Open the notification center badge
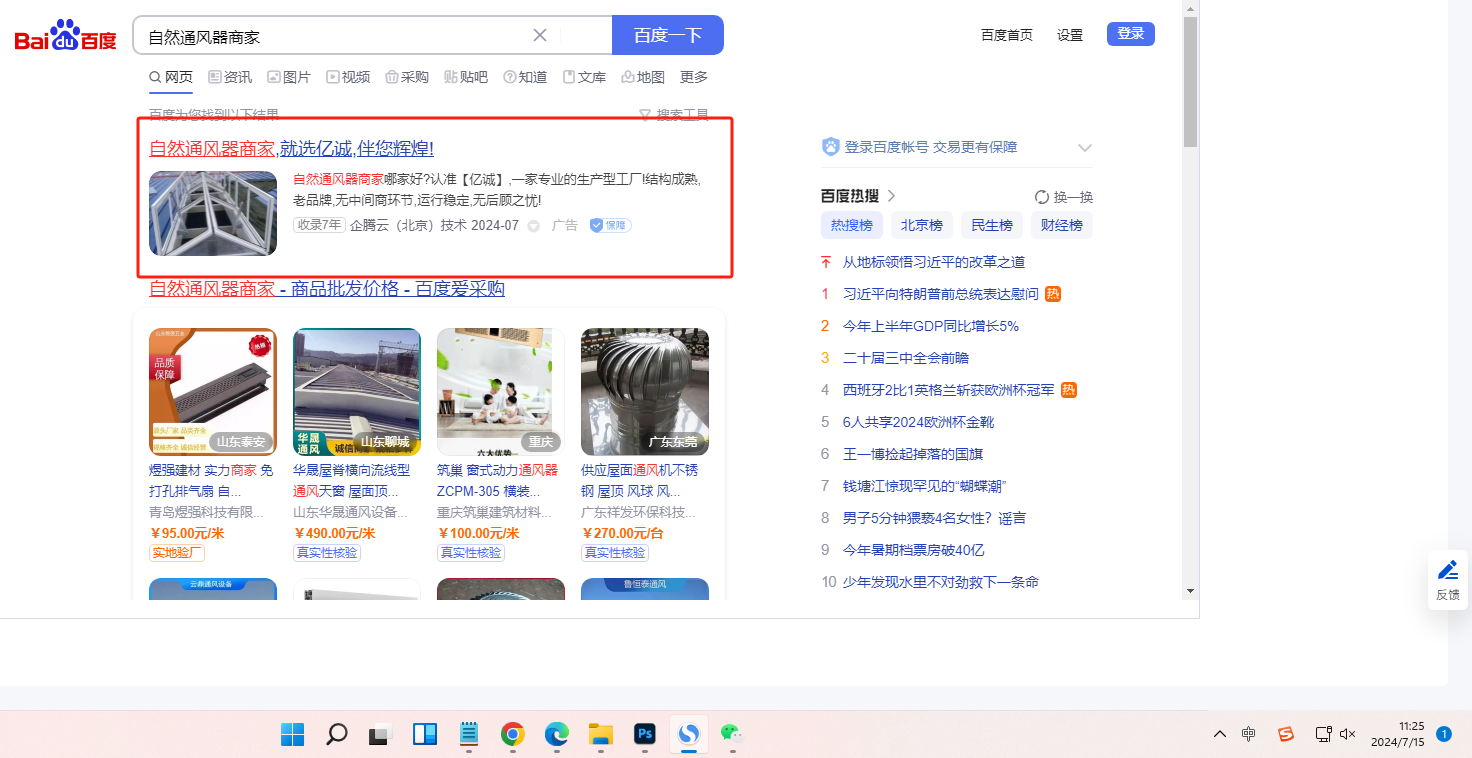 1444,734
